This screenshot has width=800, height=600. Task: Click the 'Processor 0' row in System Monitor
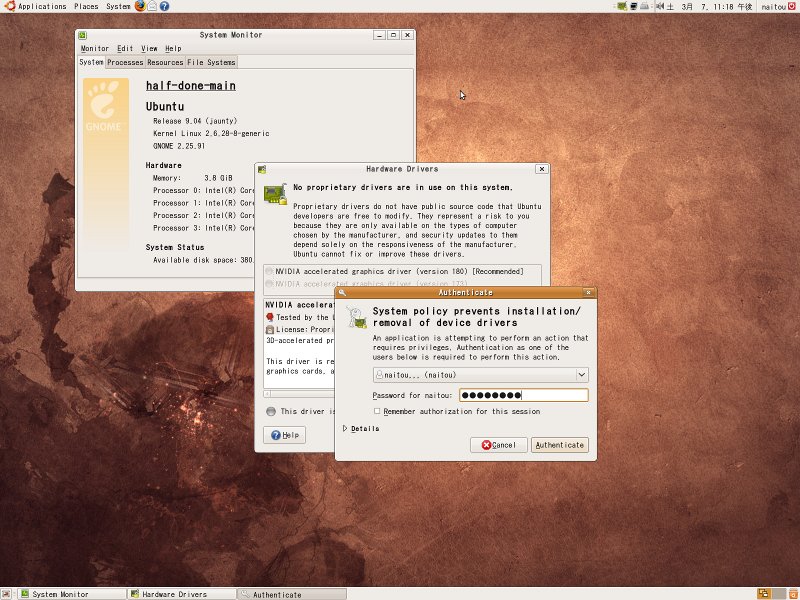pyautogui.click(x=204, y=190)
